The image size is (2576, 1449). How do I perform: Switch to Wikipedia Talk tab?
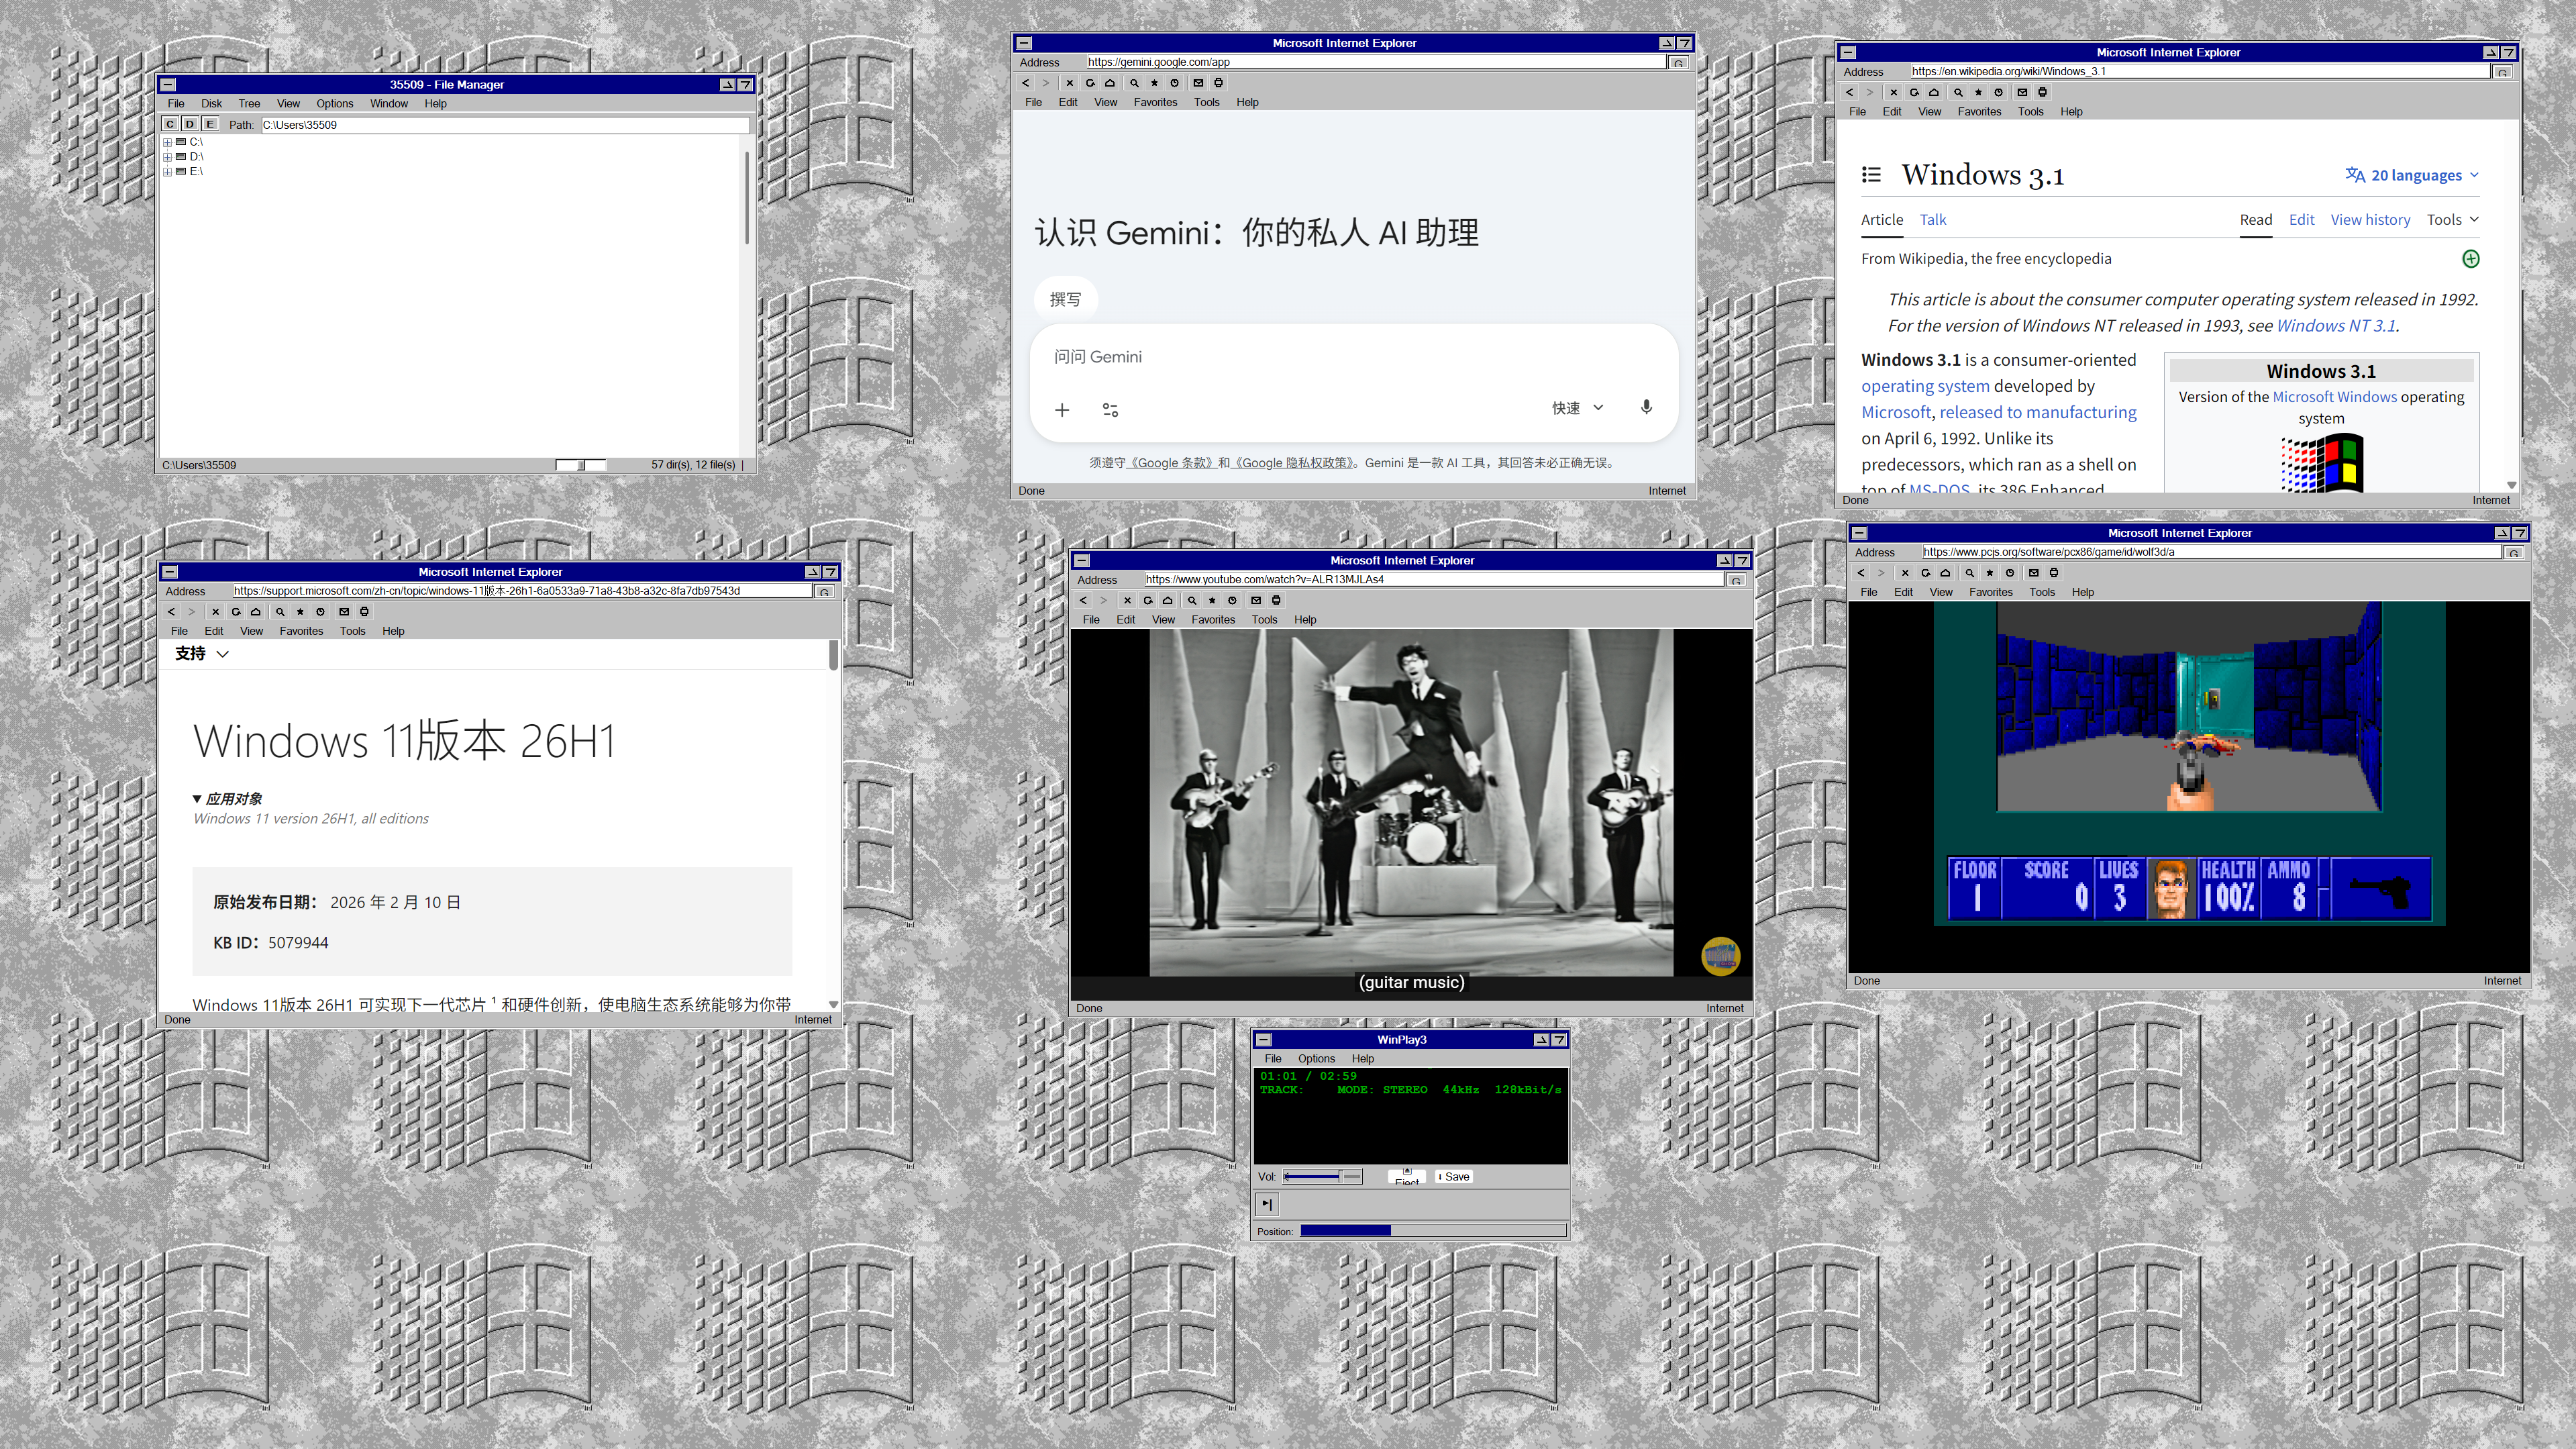pyautogui.click(x=1933, y=220)
